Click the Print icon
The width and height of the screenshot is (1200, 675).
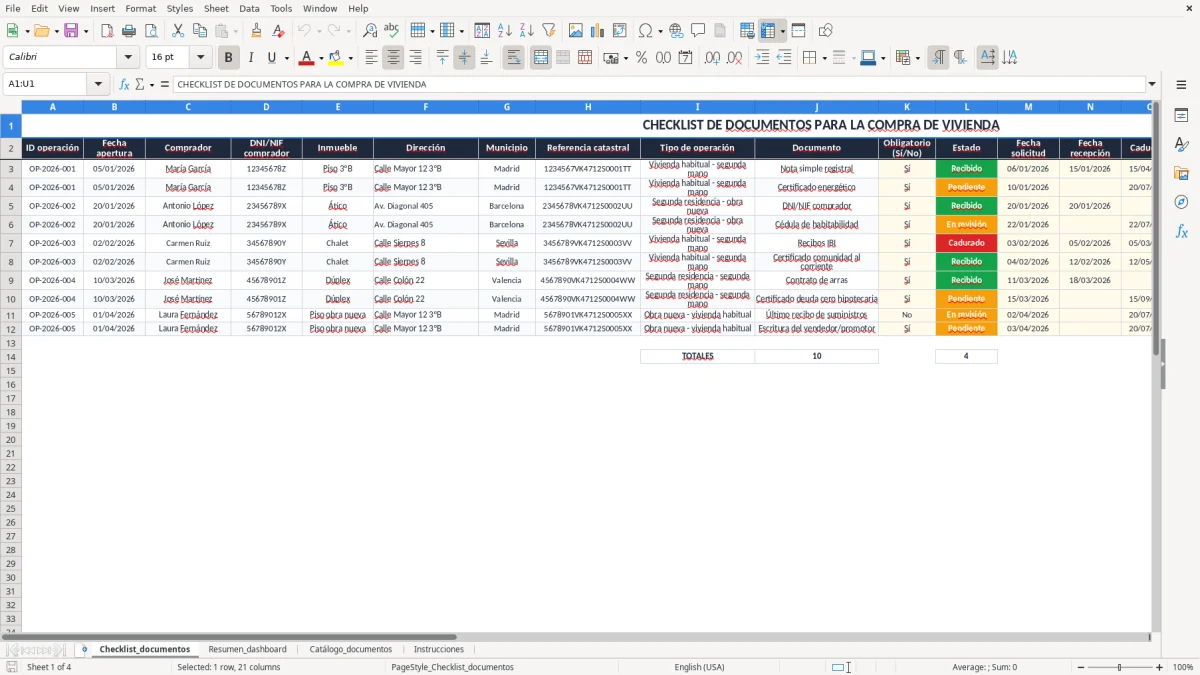coord(129,31)
